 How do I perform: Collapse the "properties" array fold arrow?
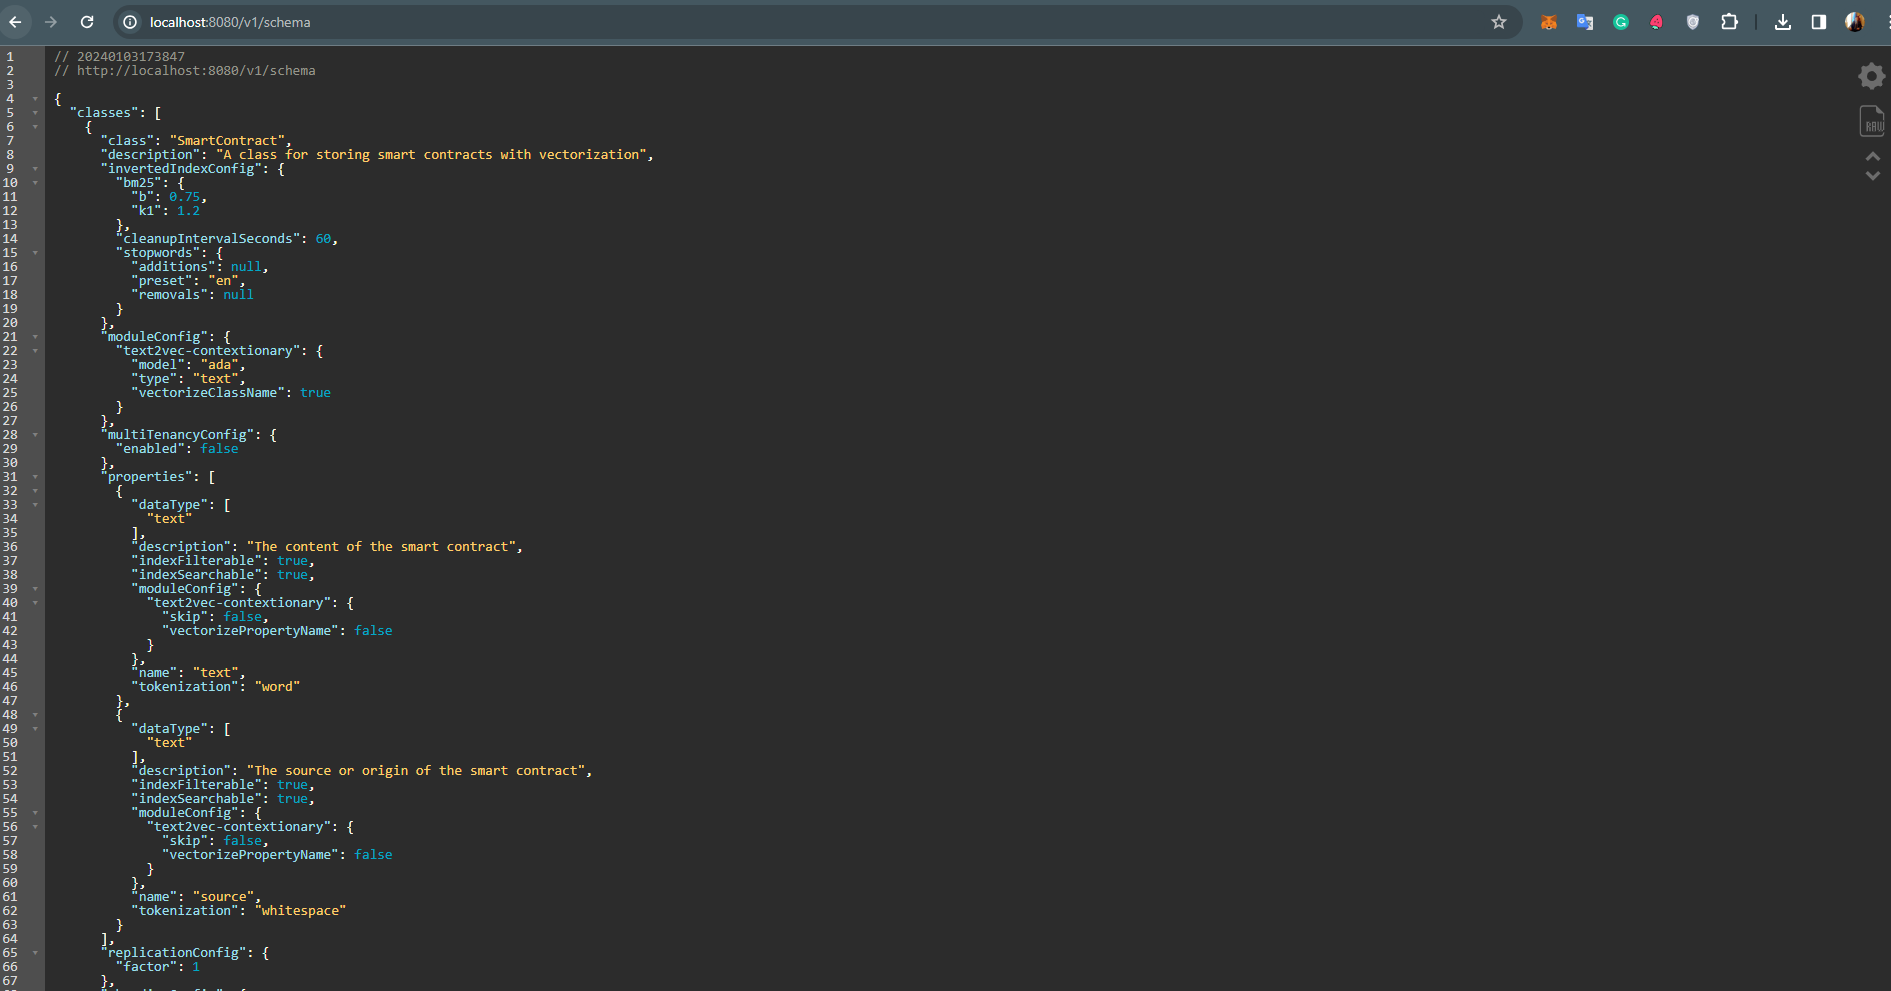click(x=35, y=477)
